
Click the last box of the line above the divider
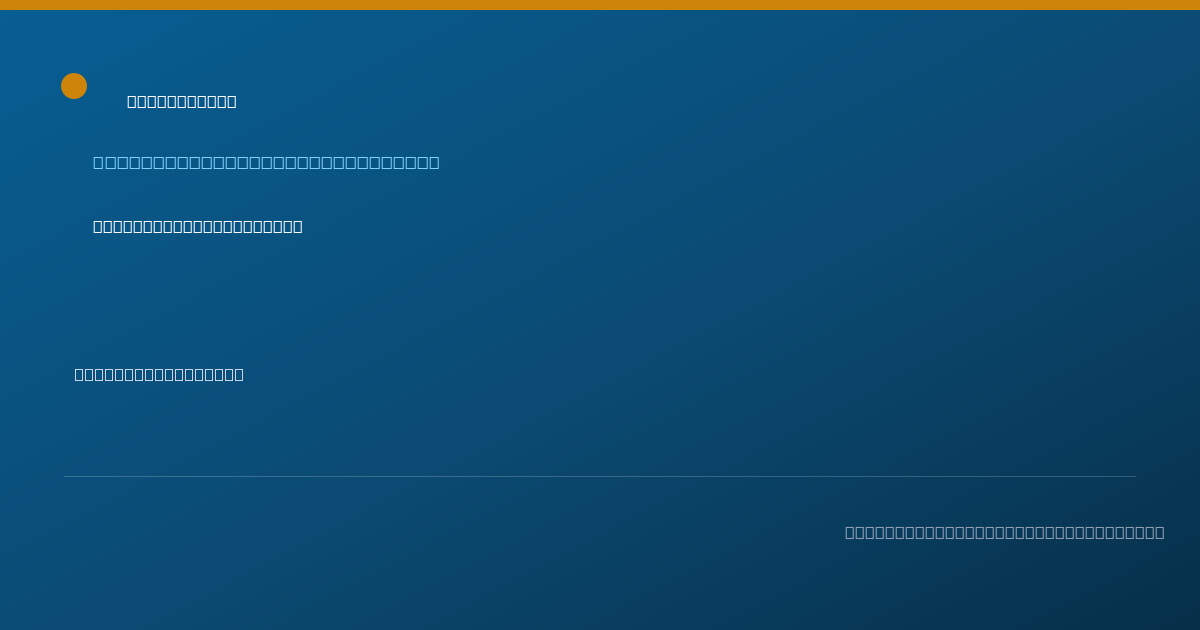[239, 374]
